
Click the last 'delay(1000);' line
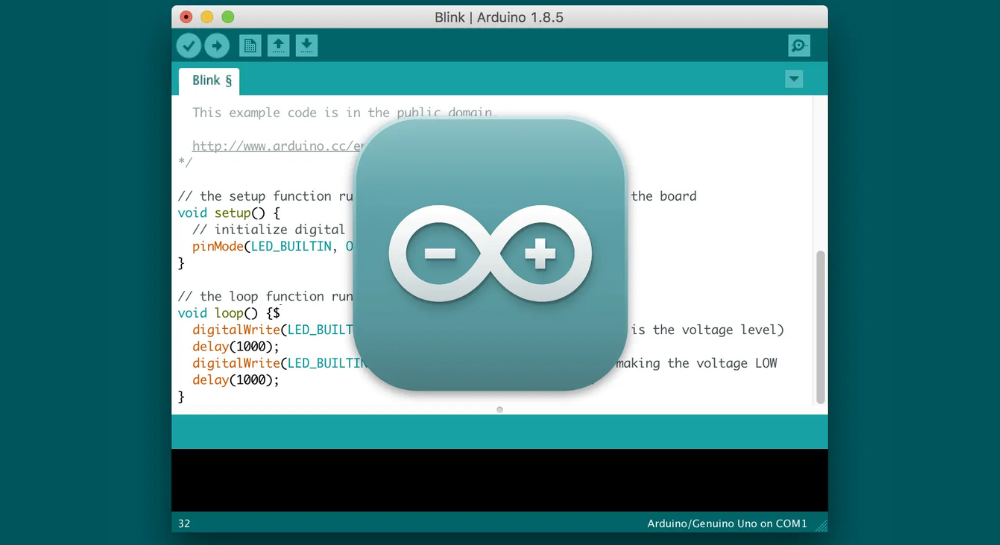pyautogui.click(x=236, y=380)
